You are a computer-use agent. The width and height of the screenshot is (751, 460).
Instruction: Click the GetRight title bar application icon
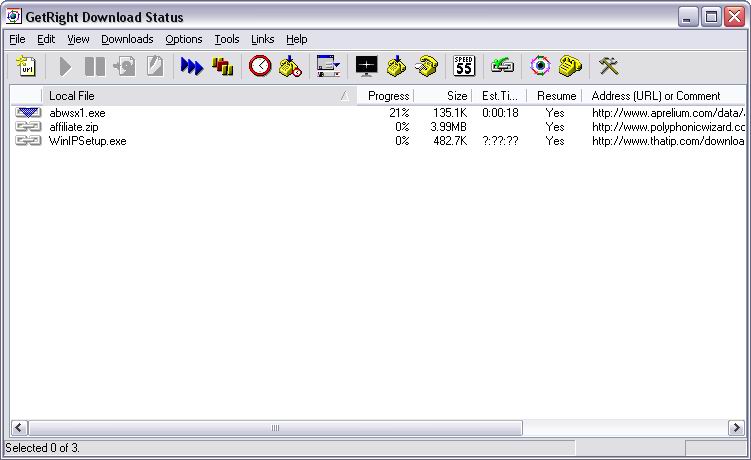pos(13,16)
